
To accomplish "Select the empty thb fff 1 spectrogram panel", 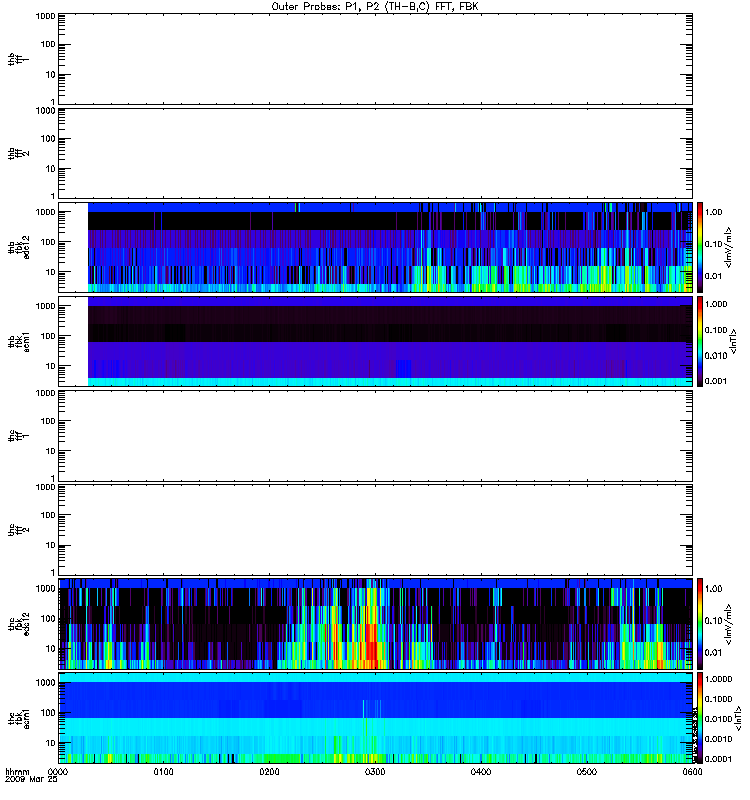I will pyautogui.click(x=376, y=59).
